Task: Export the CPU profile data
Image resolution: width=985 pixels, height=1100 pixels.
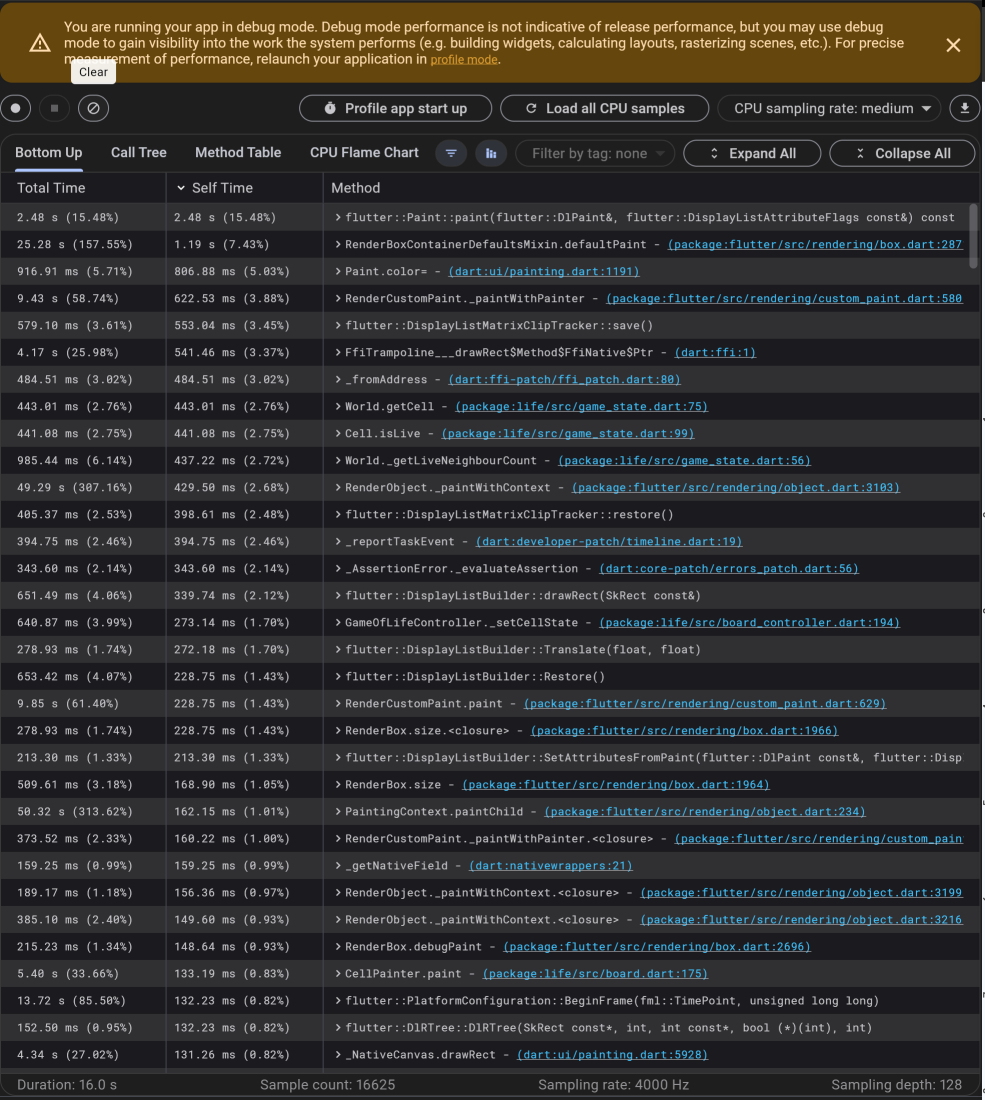Action: [964, 108]
